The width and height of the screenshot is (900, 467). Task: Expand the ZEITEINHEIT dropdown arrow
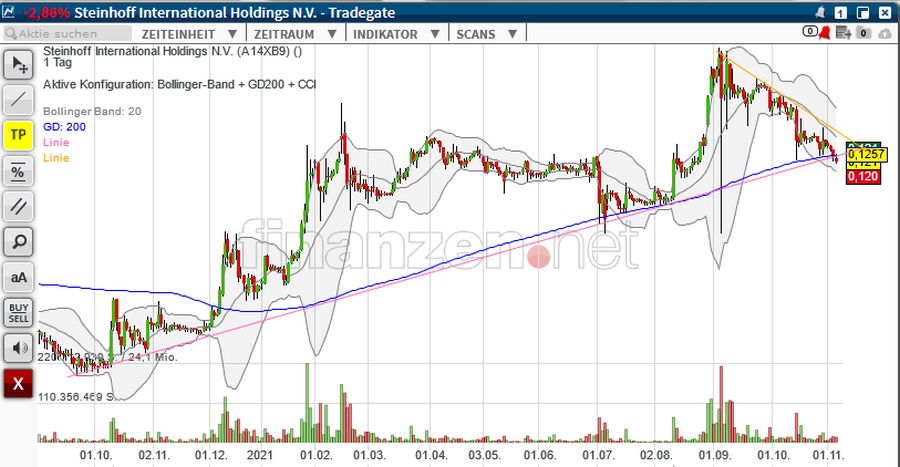(232, 34)
